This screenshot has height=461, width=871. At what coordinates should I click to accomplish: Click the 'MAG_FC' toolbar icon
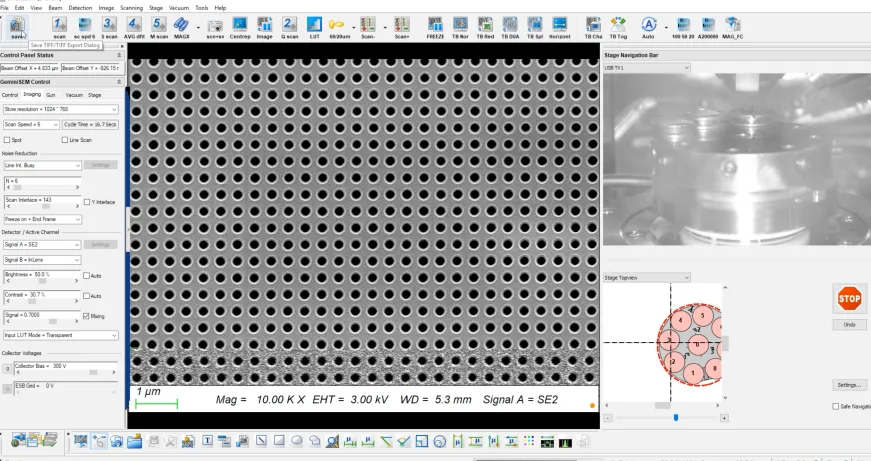(733, 27)
